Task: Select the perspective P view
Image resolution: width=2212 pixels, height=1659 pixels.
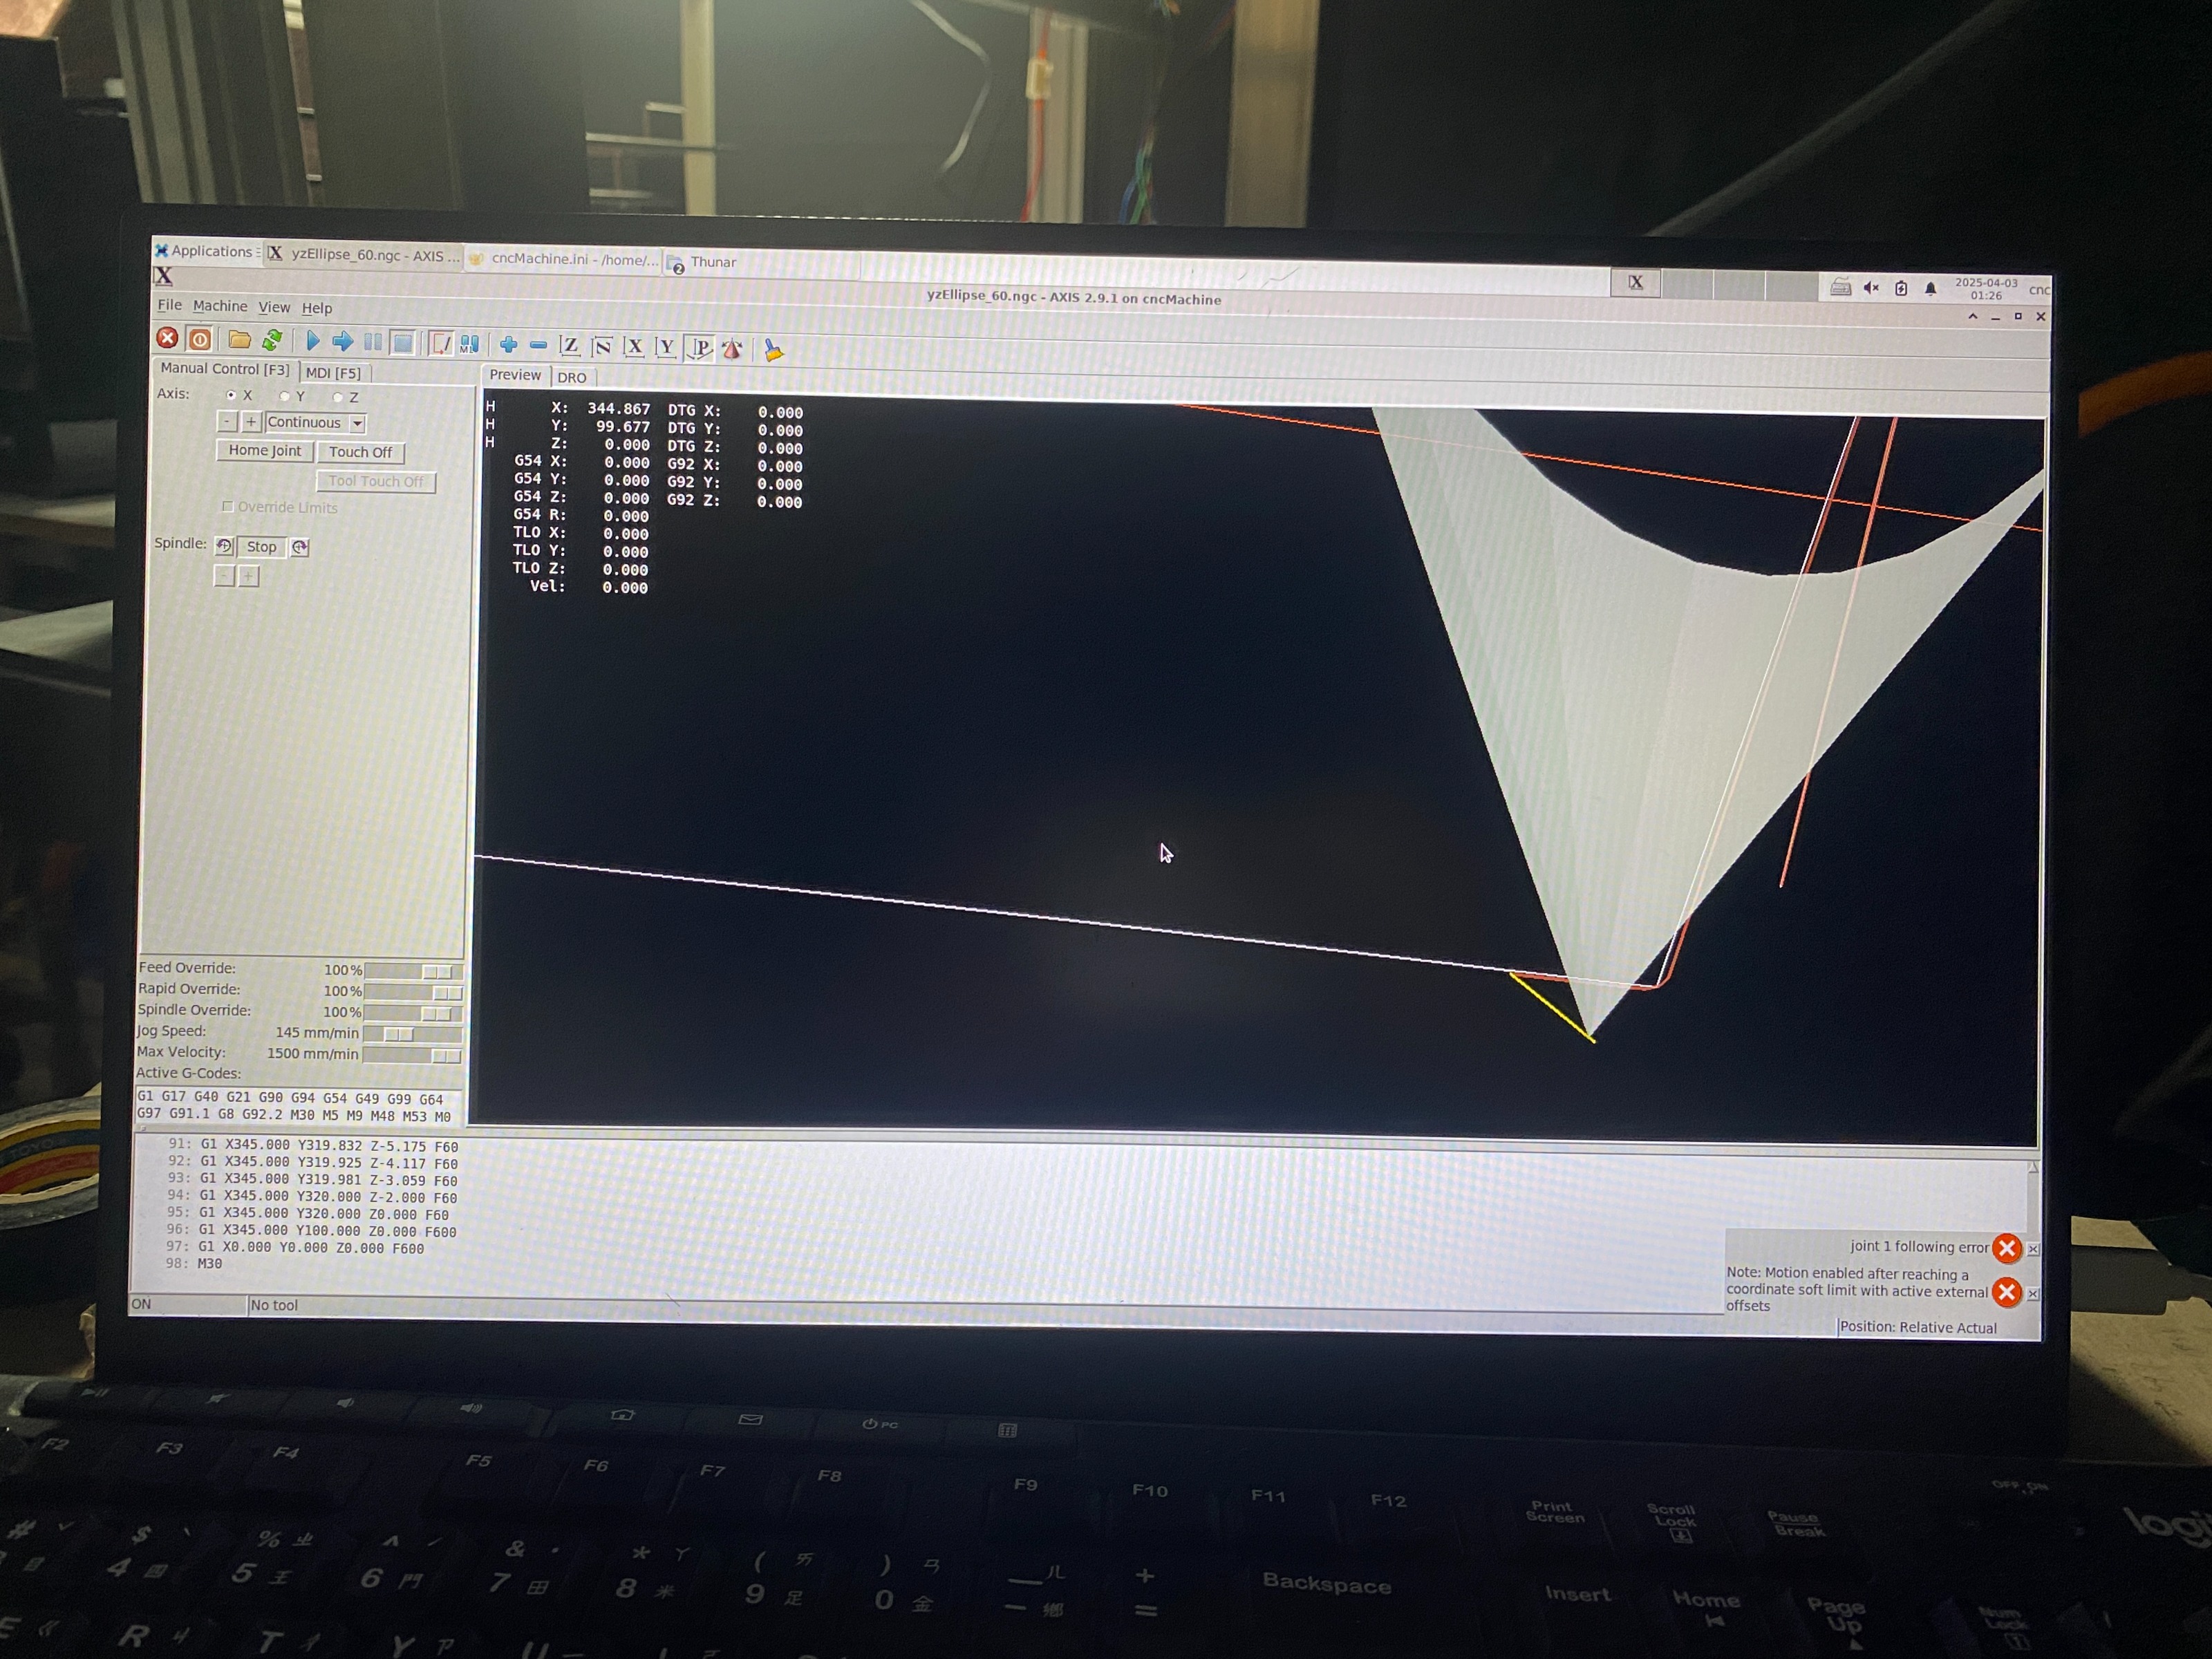Action: tap(700, 348)
